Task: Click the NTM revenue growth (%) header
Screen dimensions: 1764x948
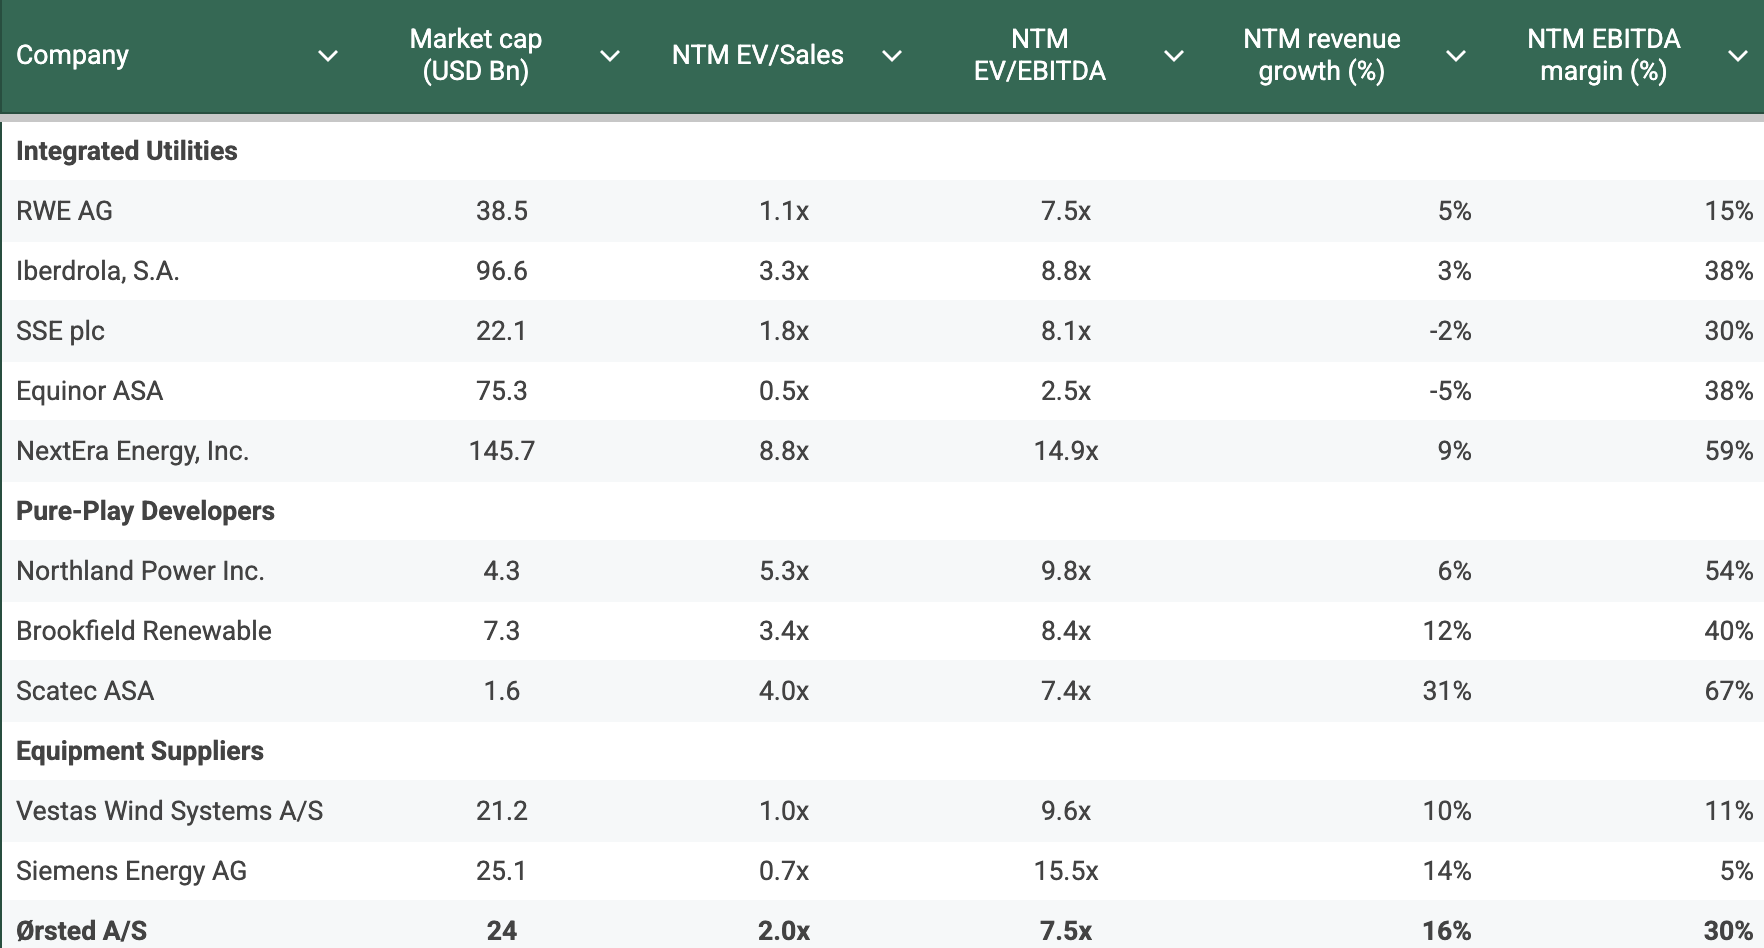Action: coord(1322,55)
